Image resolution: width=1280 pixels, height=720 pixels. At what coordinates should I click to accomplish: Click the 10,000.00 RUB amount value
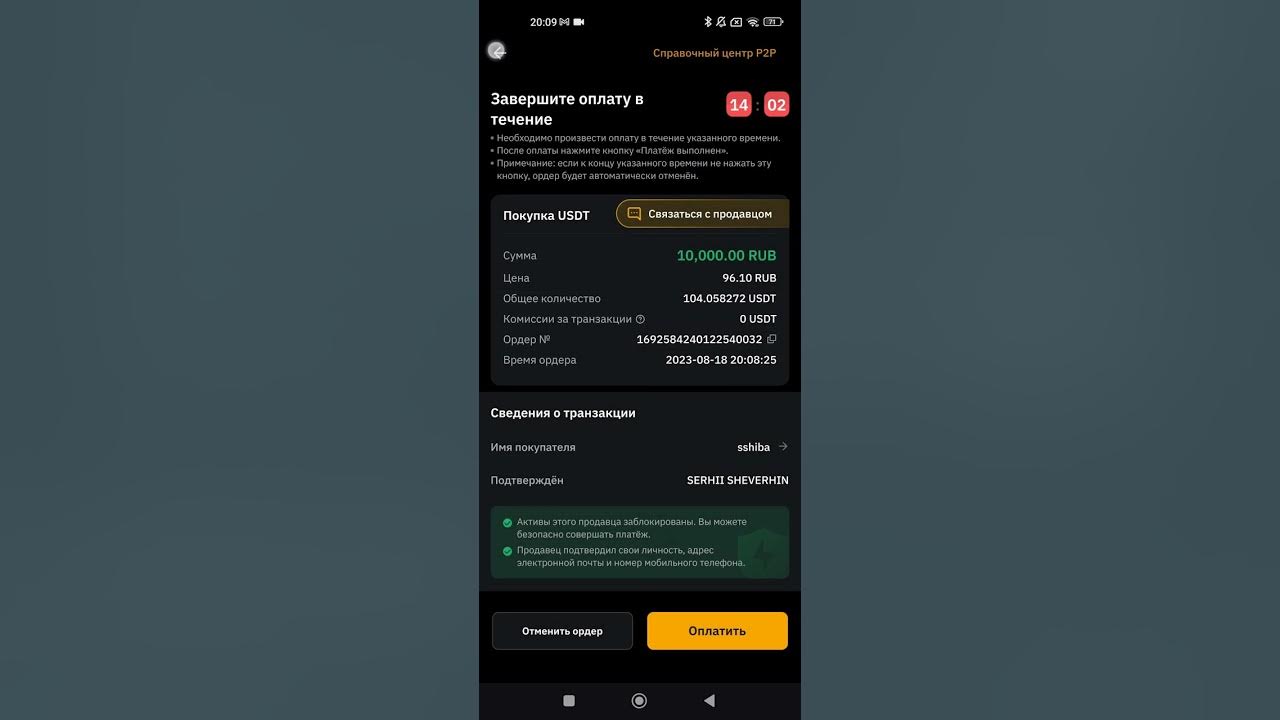coord(726,256)
